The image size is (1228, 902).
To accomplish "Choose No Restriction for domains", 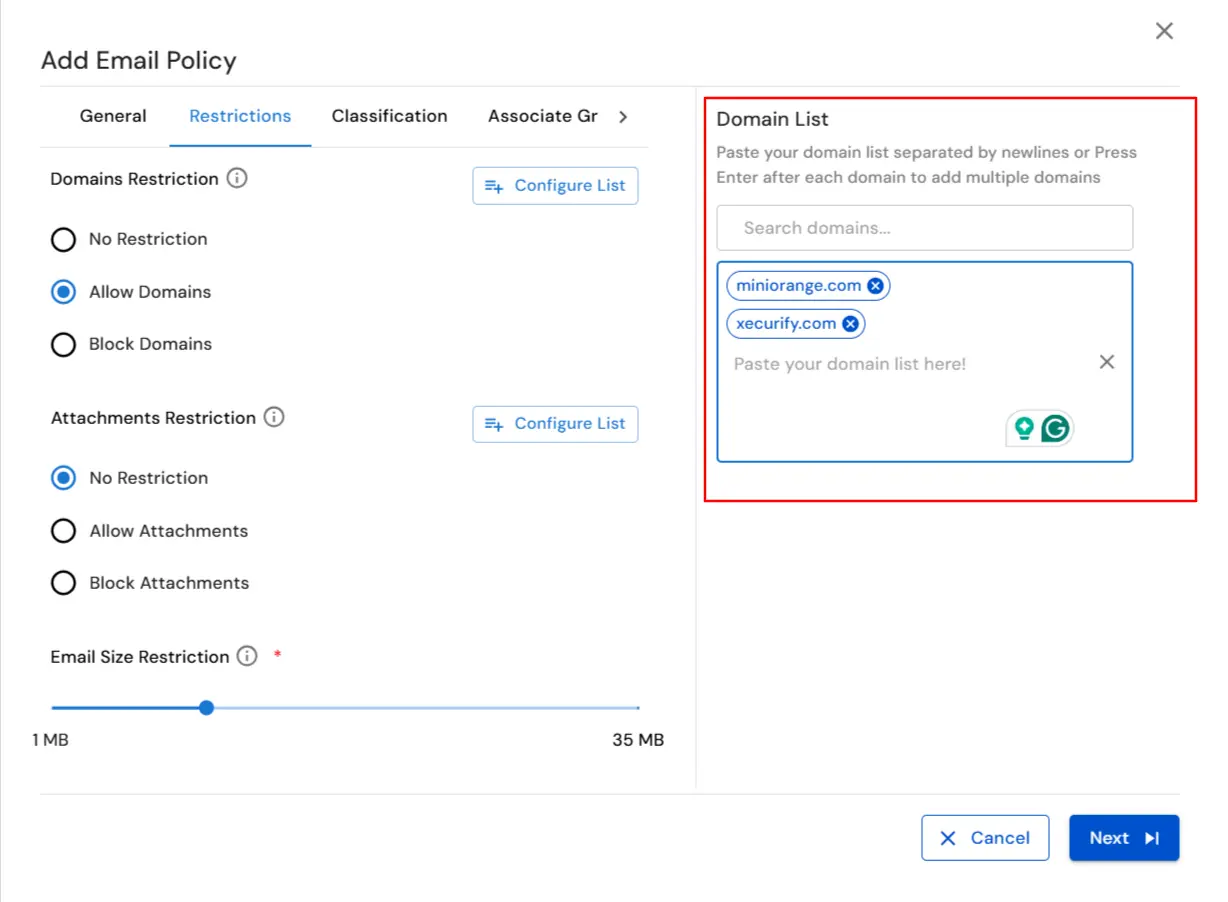I will coord(63,239).
